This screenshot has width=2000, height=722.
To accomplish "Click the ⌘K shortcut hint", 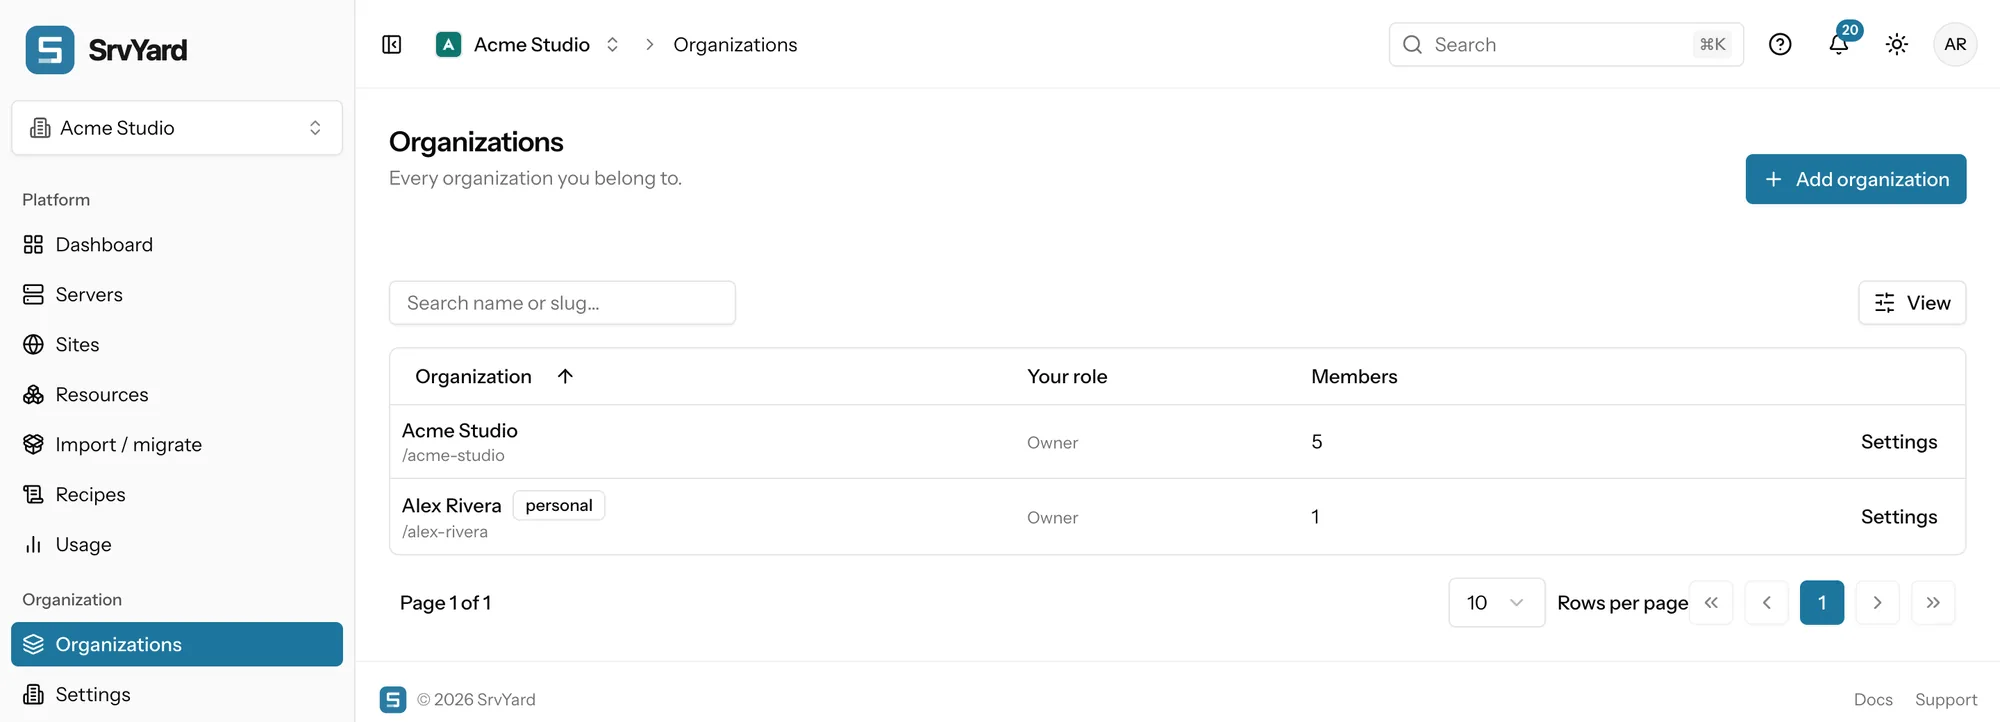I will [1713, 44].
